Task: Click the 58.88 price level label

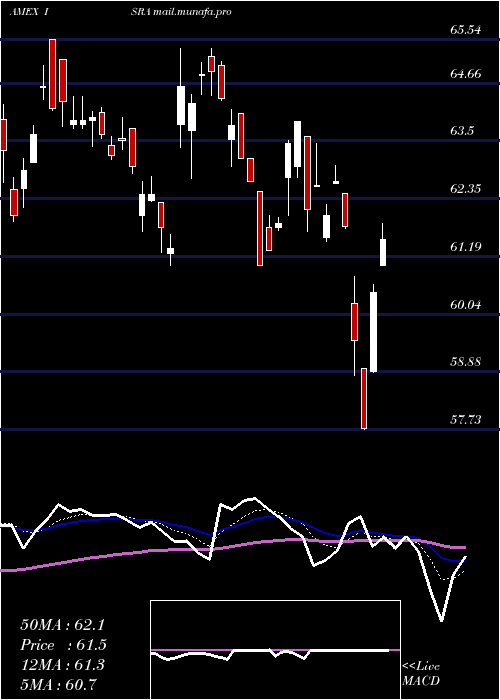Action: pos(466,362)
